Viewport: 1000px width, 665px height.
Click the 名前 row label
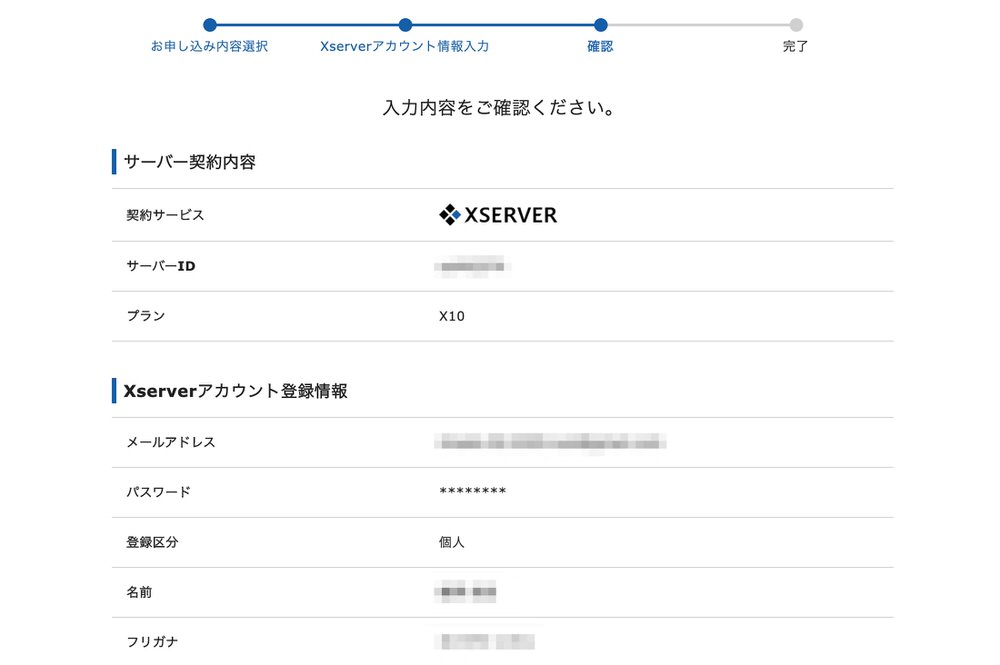coord(139,592)
